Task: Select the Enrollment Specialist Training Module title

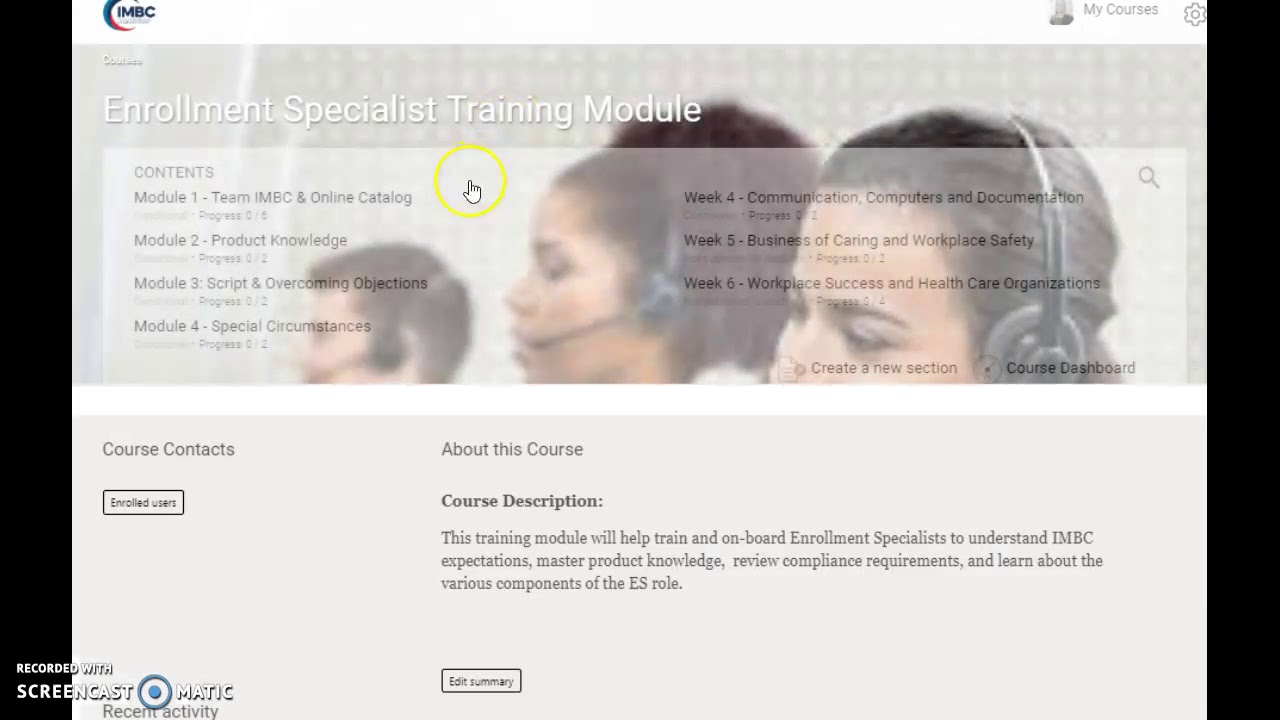Action: point(402,109)
